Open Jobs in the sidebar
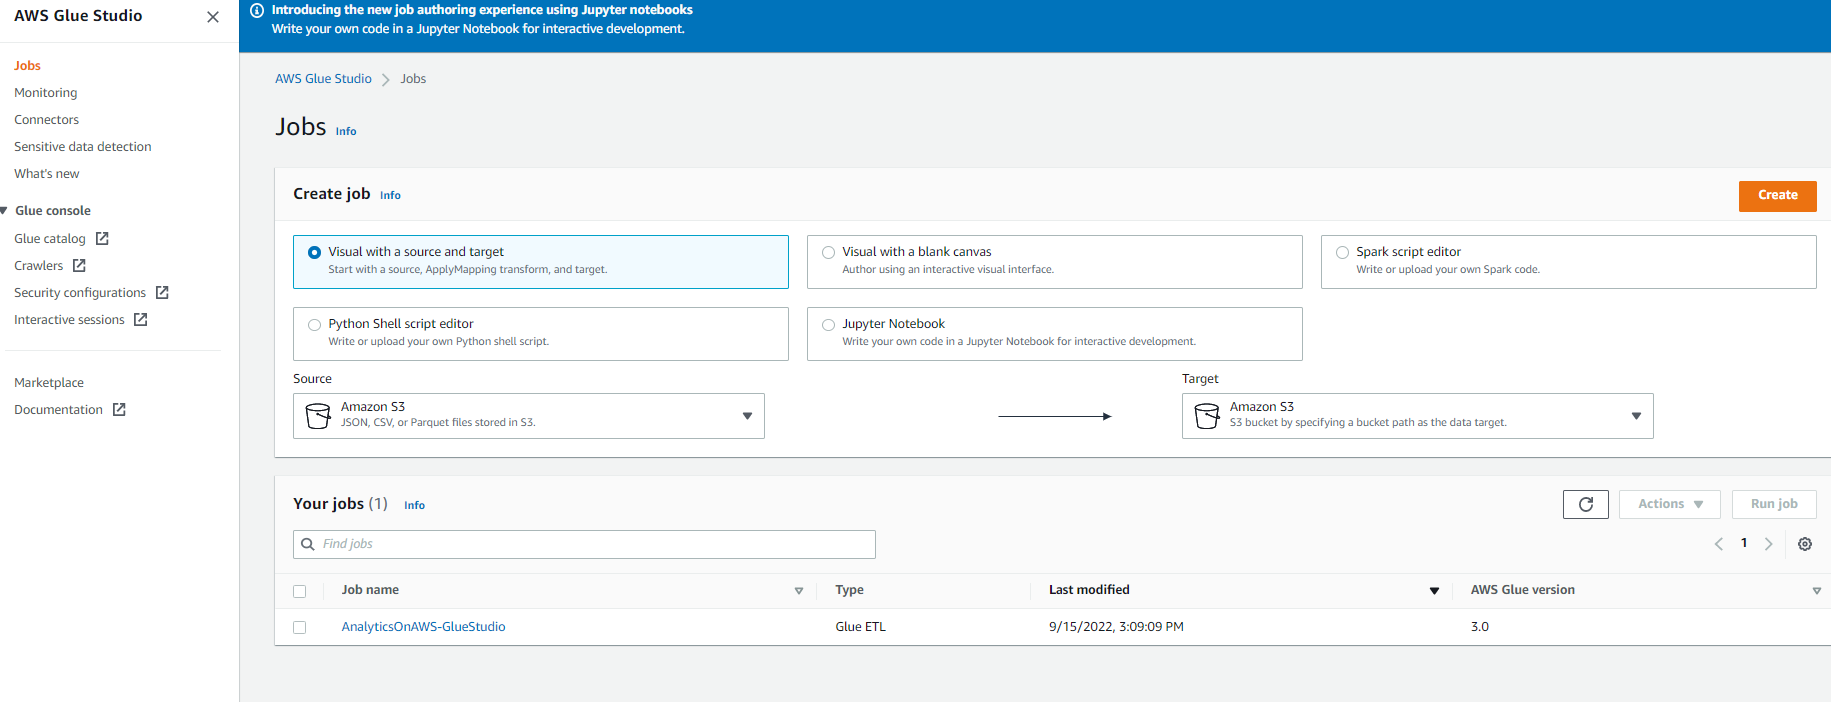Image resolution: width=1831 pixels, height=702 pixels. (x=27, y=65)
